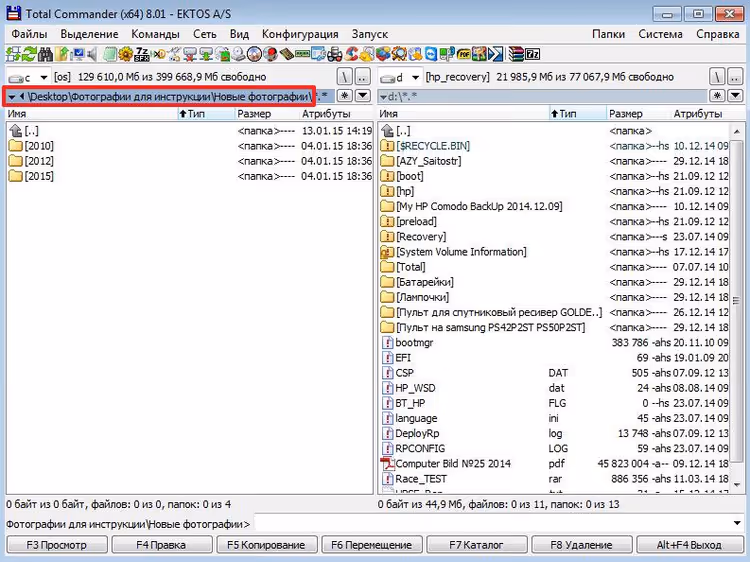Click the F3 Просмотр button

(56, 545)
